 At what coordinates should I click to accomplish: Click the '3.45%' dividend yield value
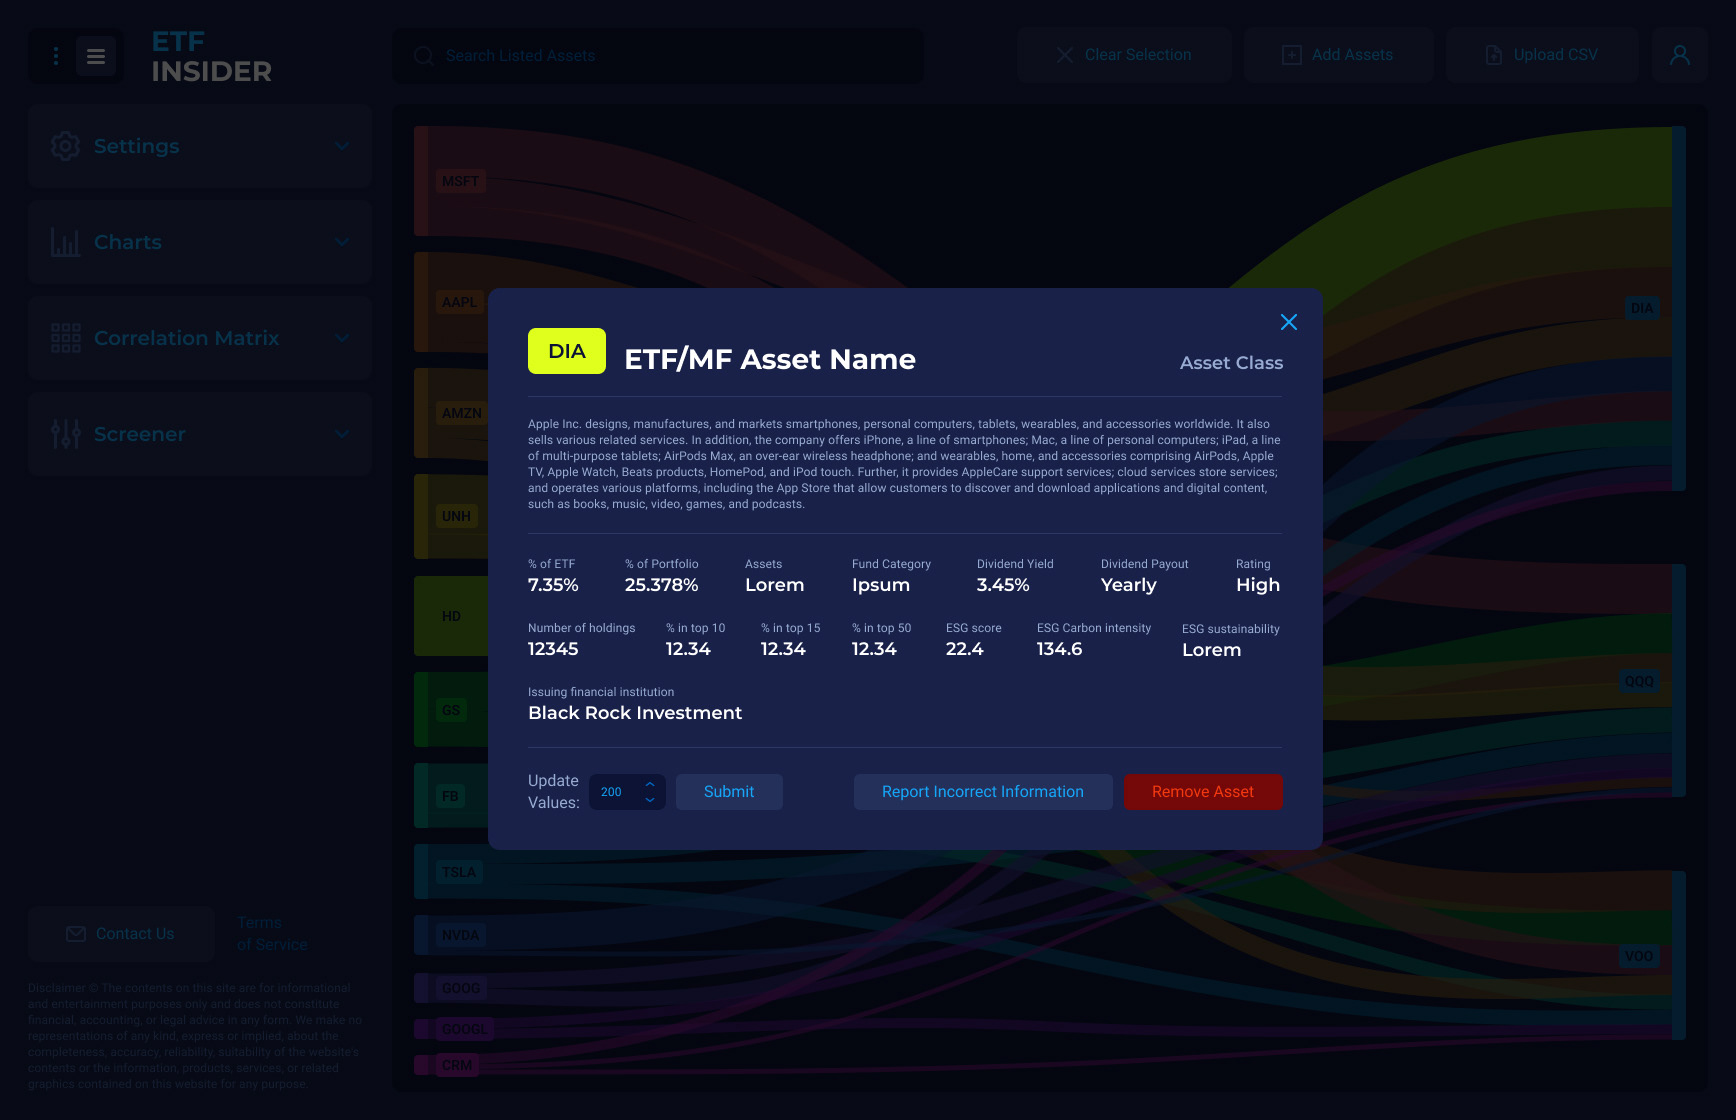[x=1003, y=585]
